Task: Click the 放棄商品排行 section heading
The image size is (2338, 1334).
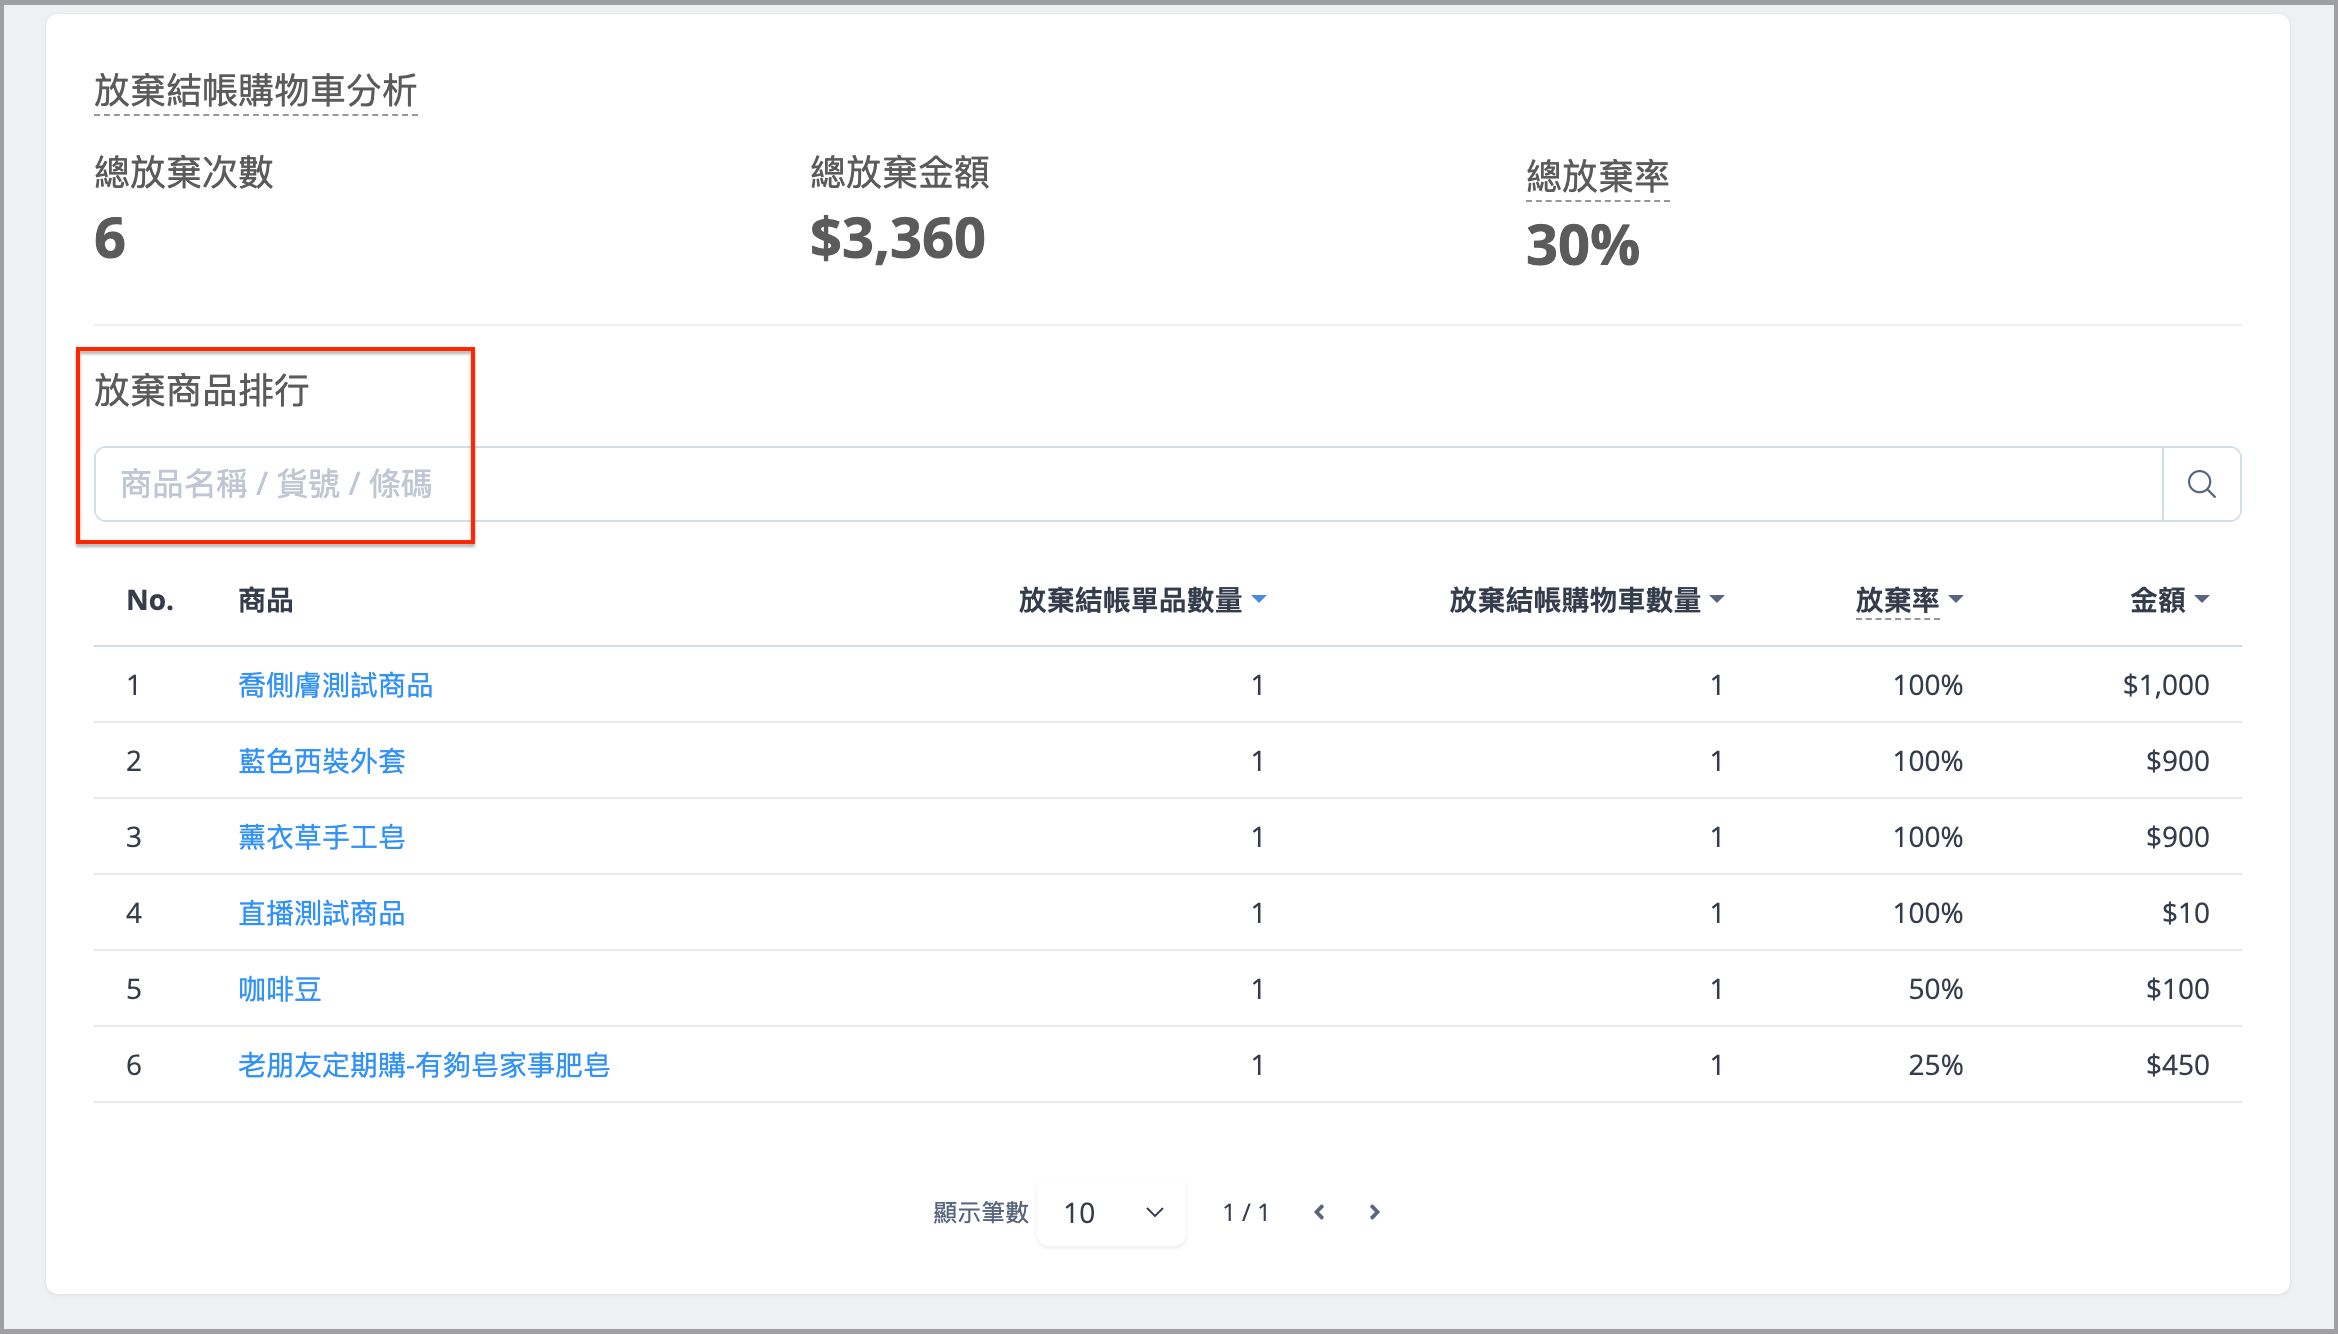Action: 201,390
